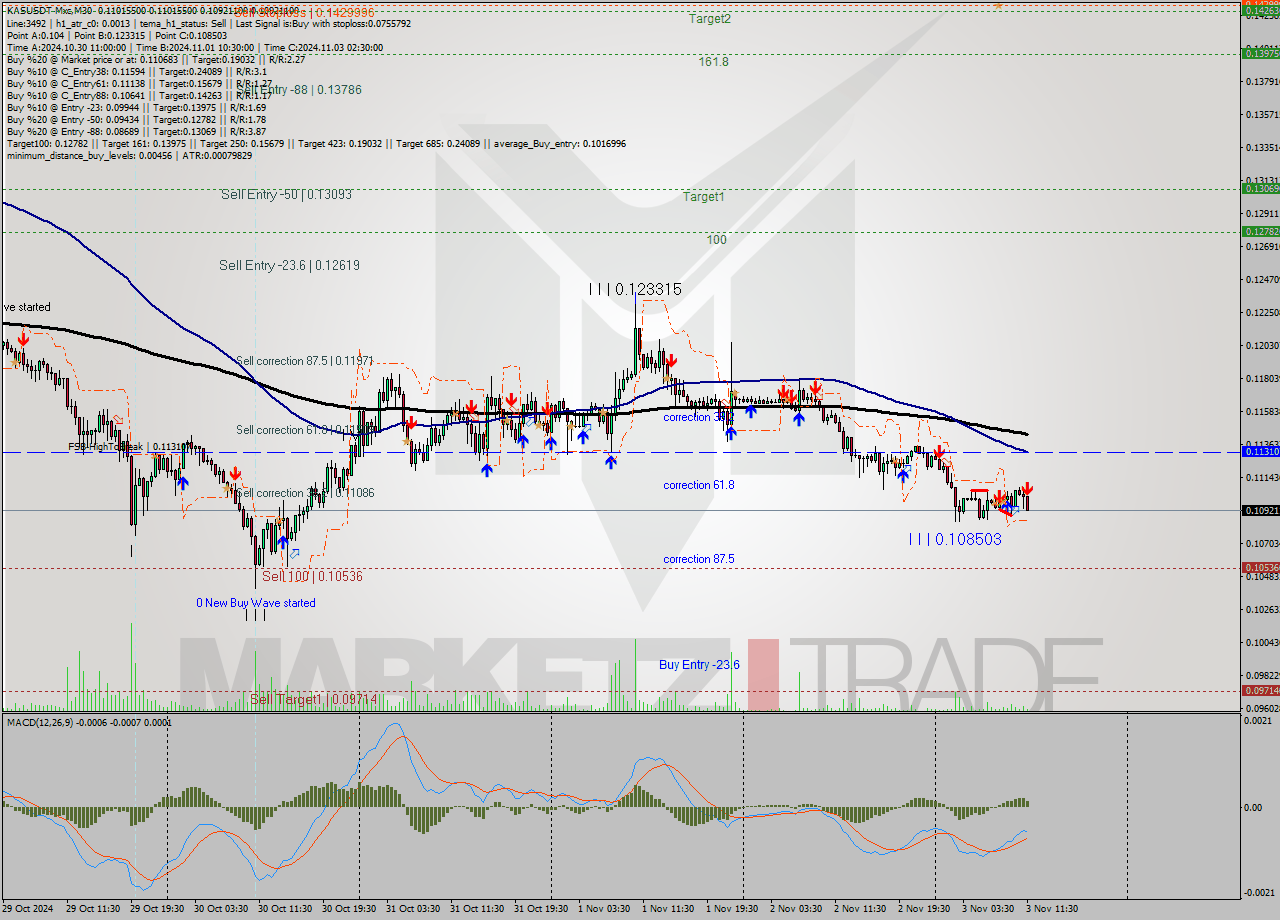
Task: Select Sell Entry -23.6 | 0.12619 label
Action: 289,265
